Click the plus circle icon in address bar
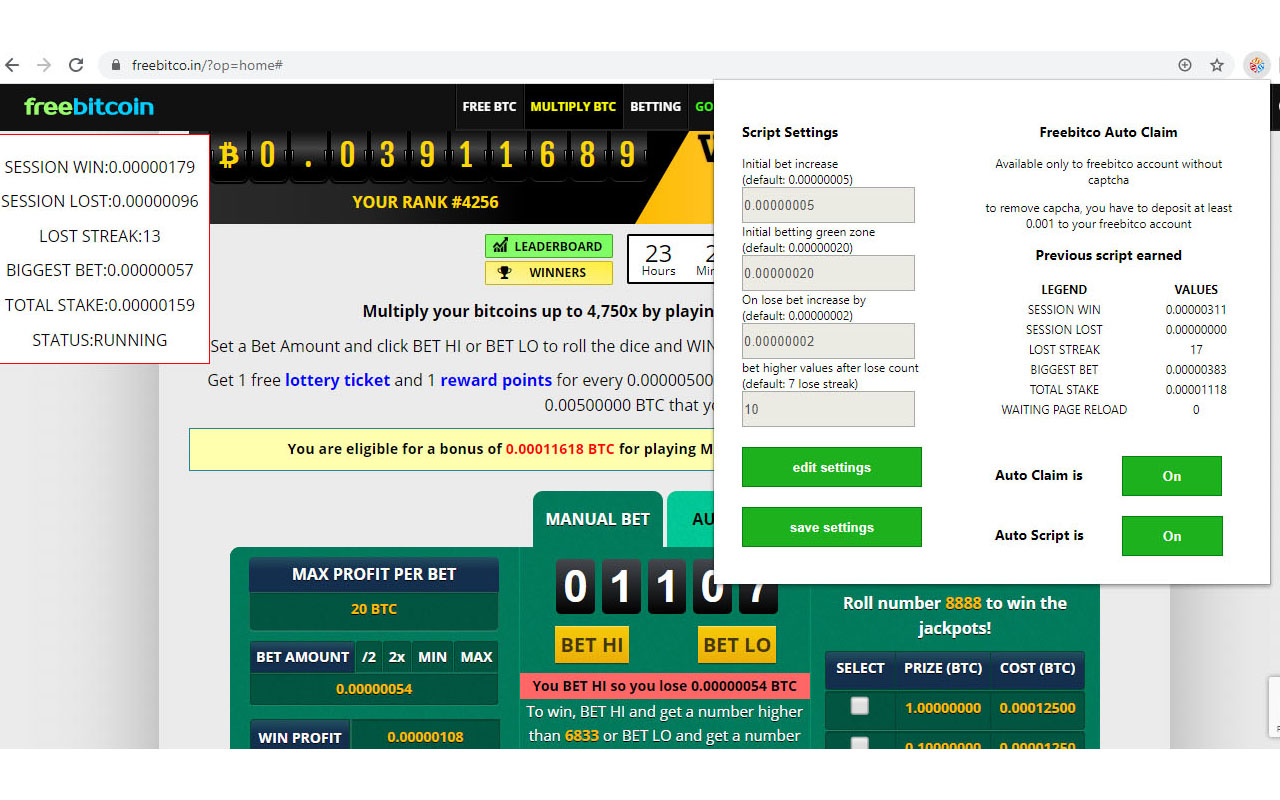This screenshot has height=800, width=1280. 1185,65
